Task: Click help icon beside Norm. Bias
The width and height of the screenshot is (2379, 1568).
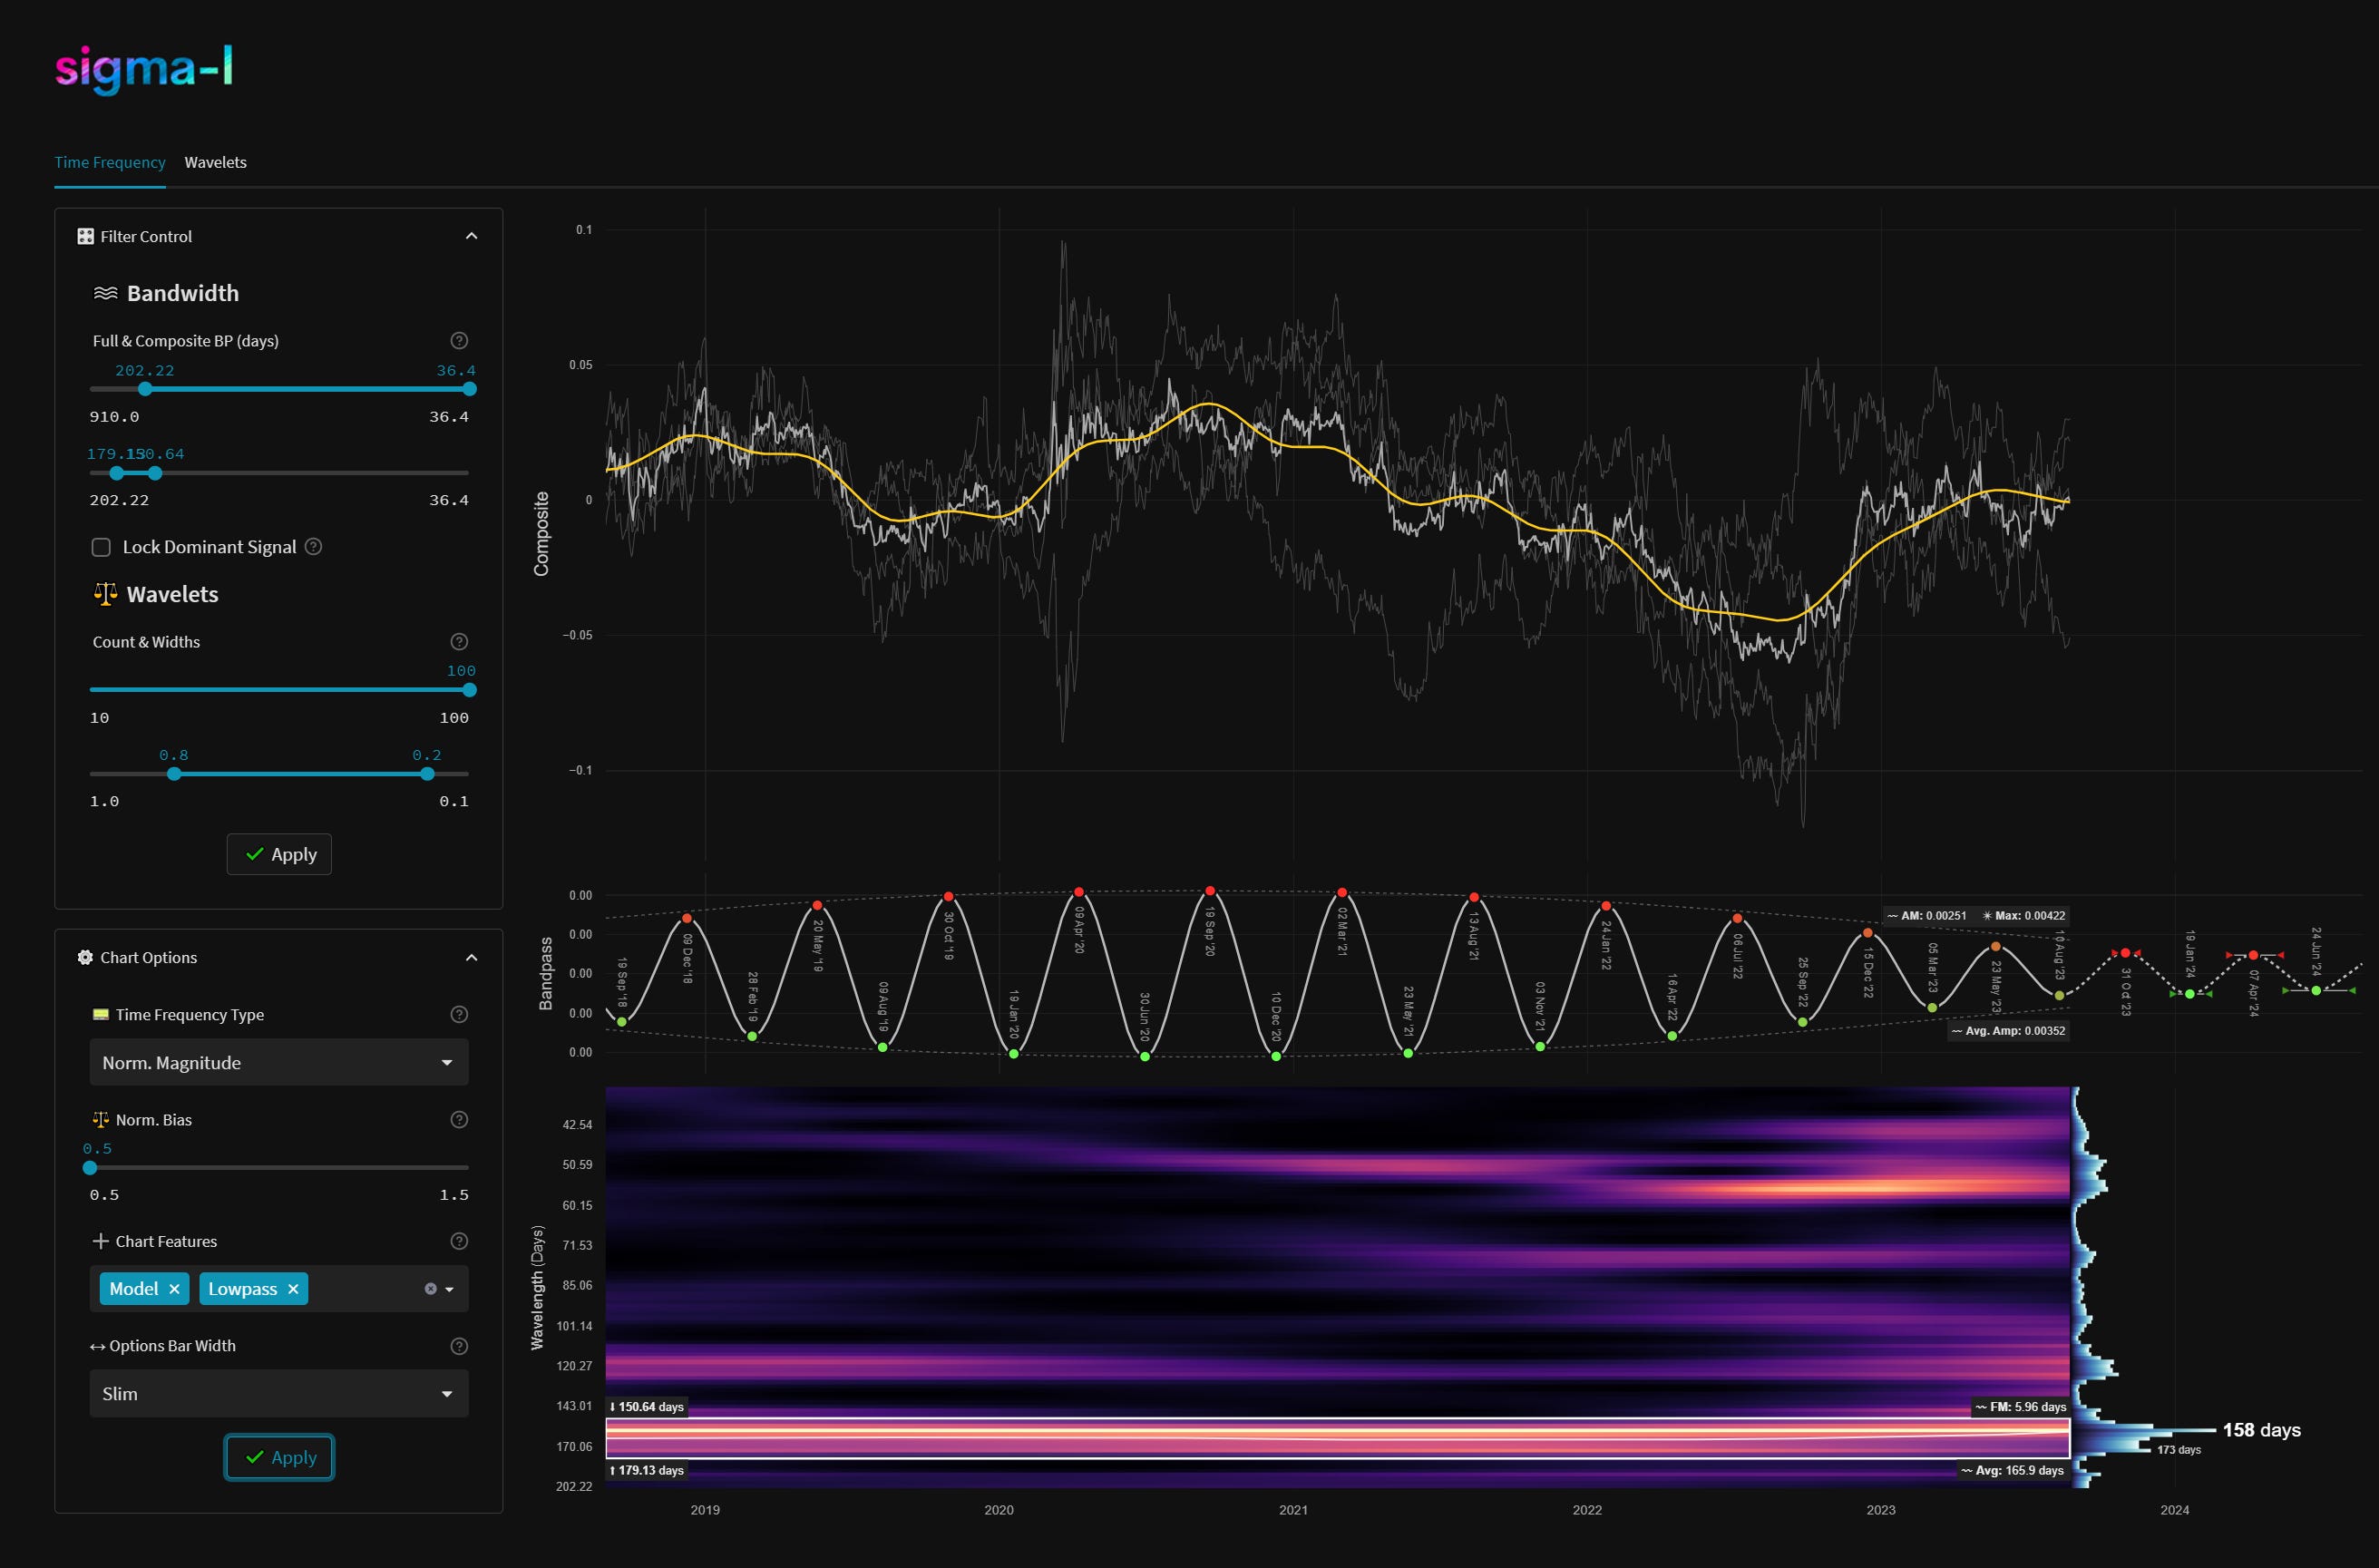Action: (459, 1119)
